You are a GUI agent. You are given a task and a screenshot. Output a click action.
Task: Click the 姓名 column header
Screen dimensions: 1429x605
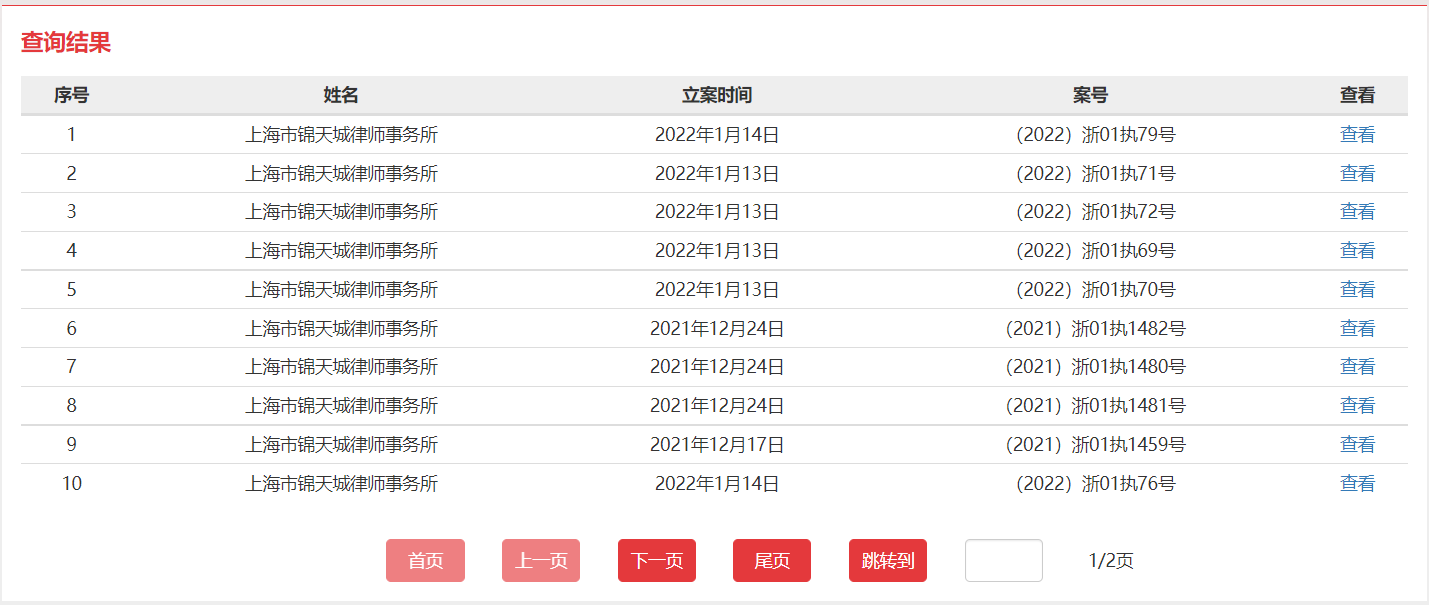click(x=341, y=96)
